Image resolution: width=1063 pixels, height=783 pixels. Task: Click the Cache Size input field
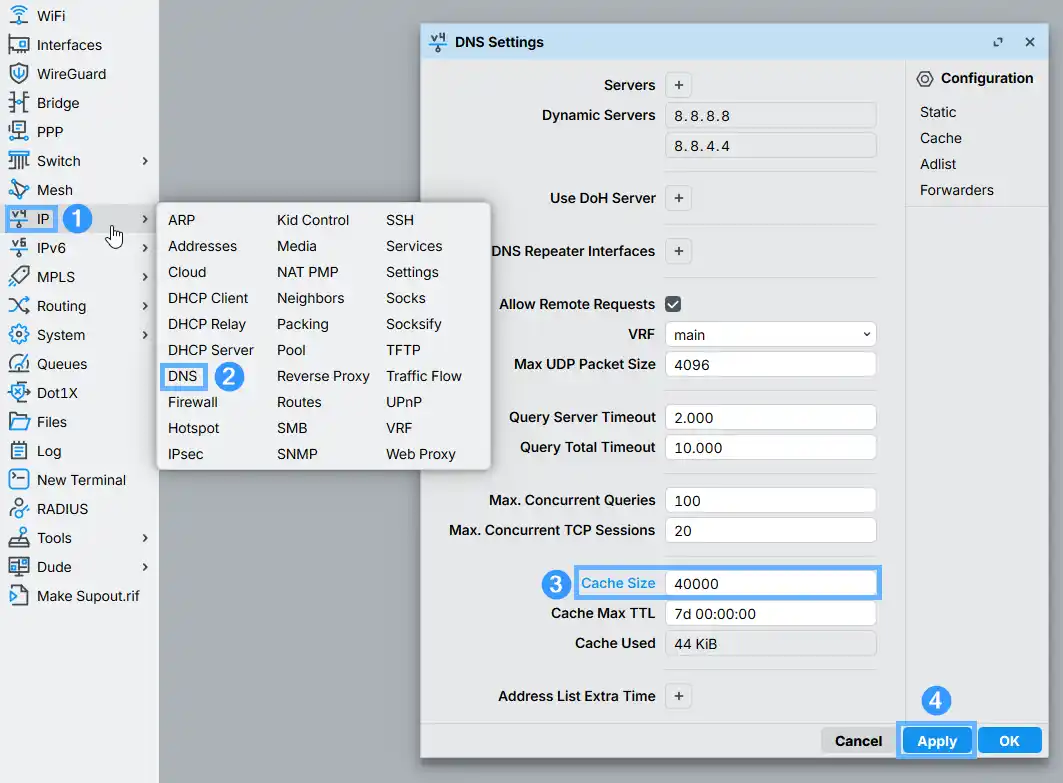point(771,584)
